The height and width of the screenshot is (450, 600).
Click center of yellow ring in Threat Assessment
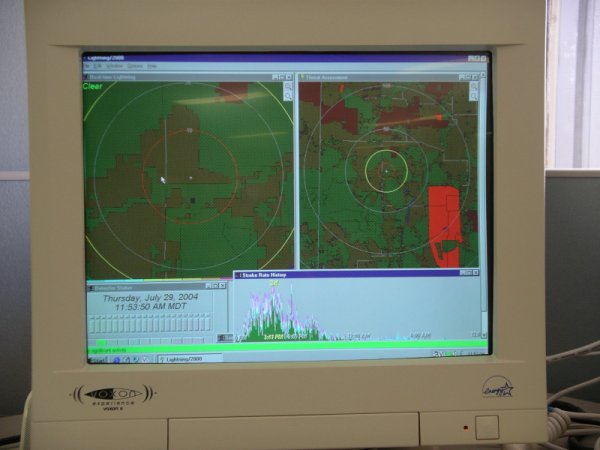tap(385, 171)
